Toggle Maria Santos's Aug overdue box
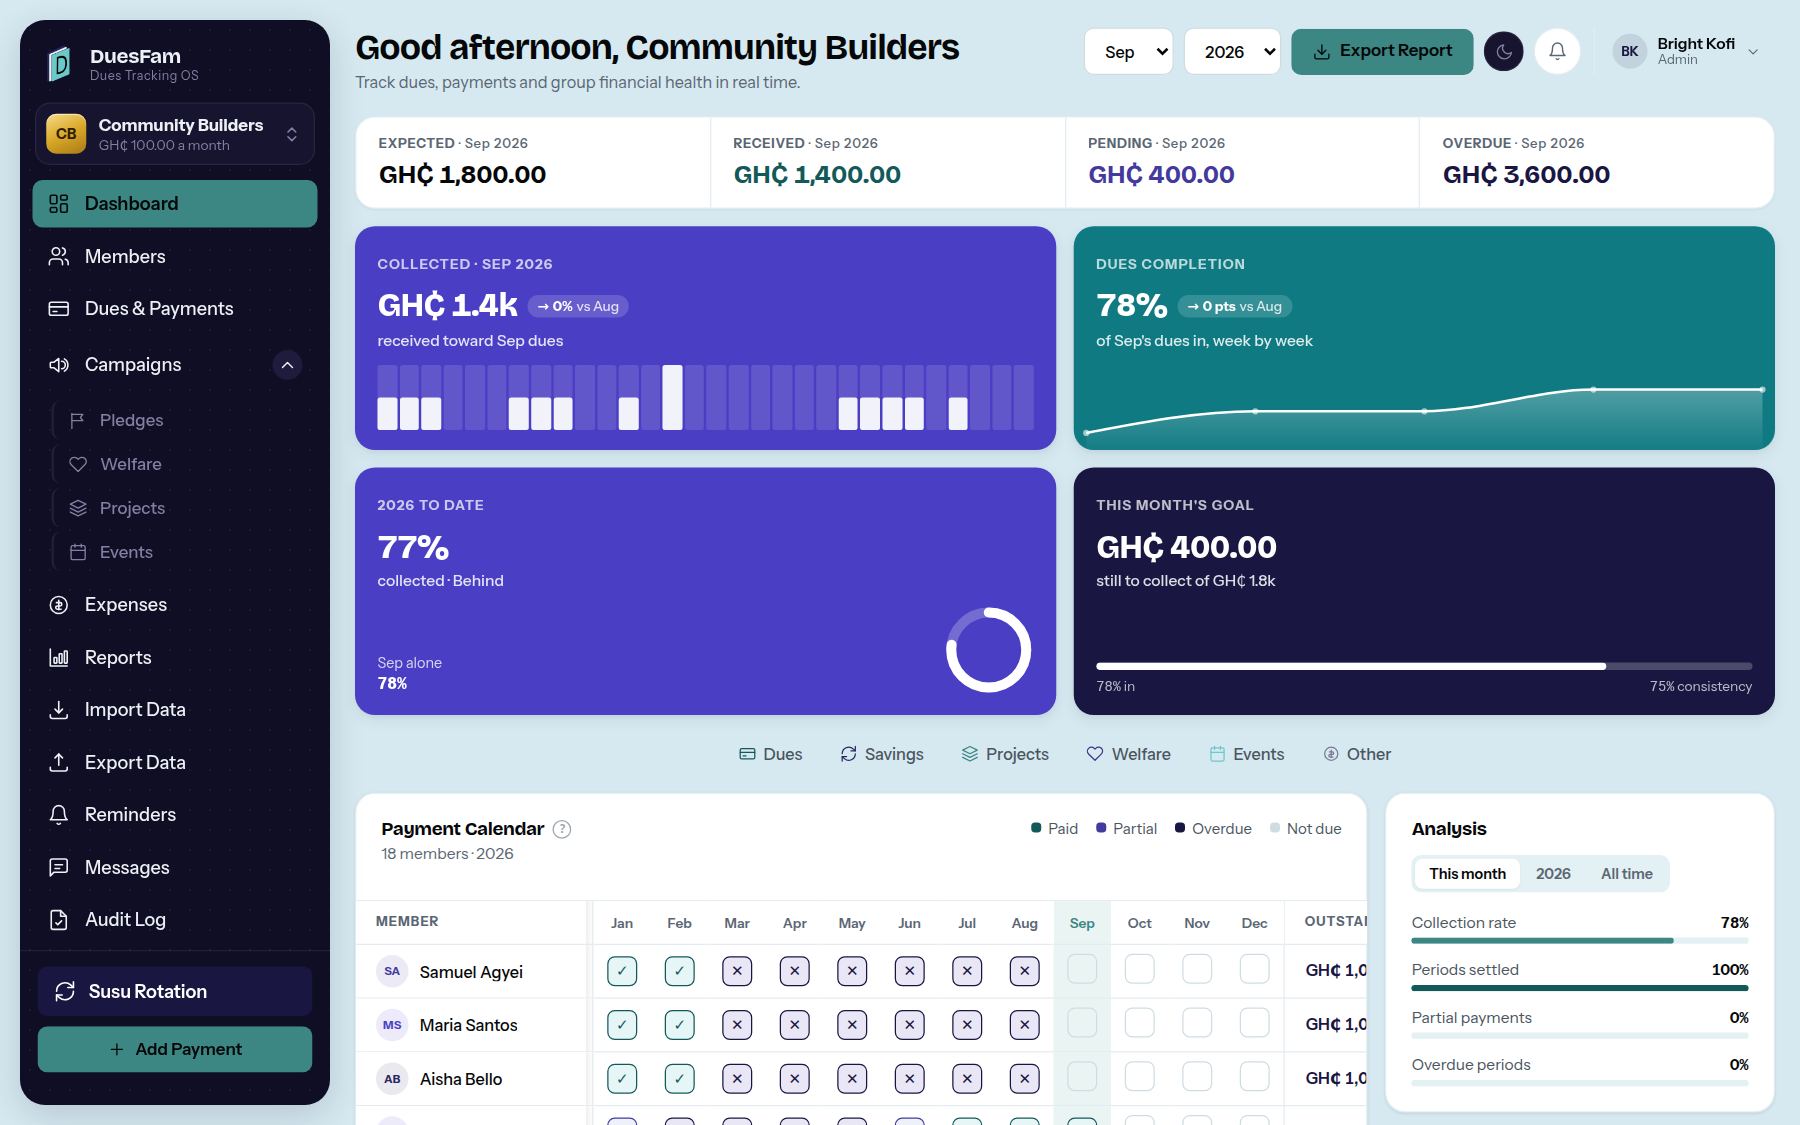The image size is (1800, 1125). pos(1024,1025)
